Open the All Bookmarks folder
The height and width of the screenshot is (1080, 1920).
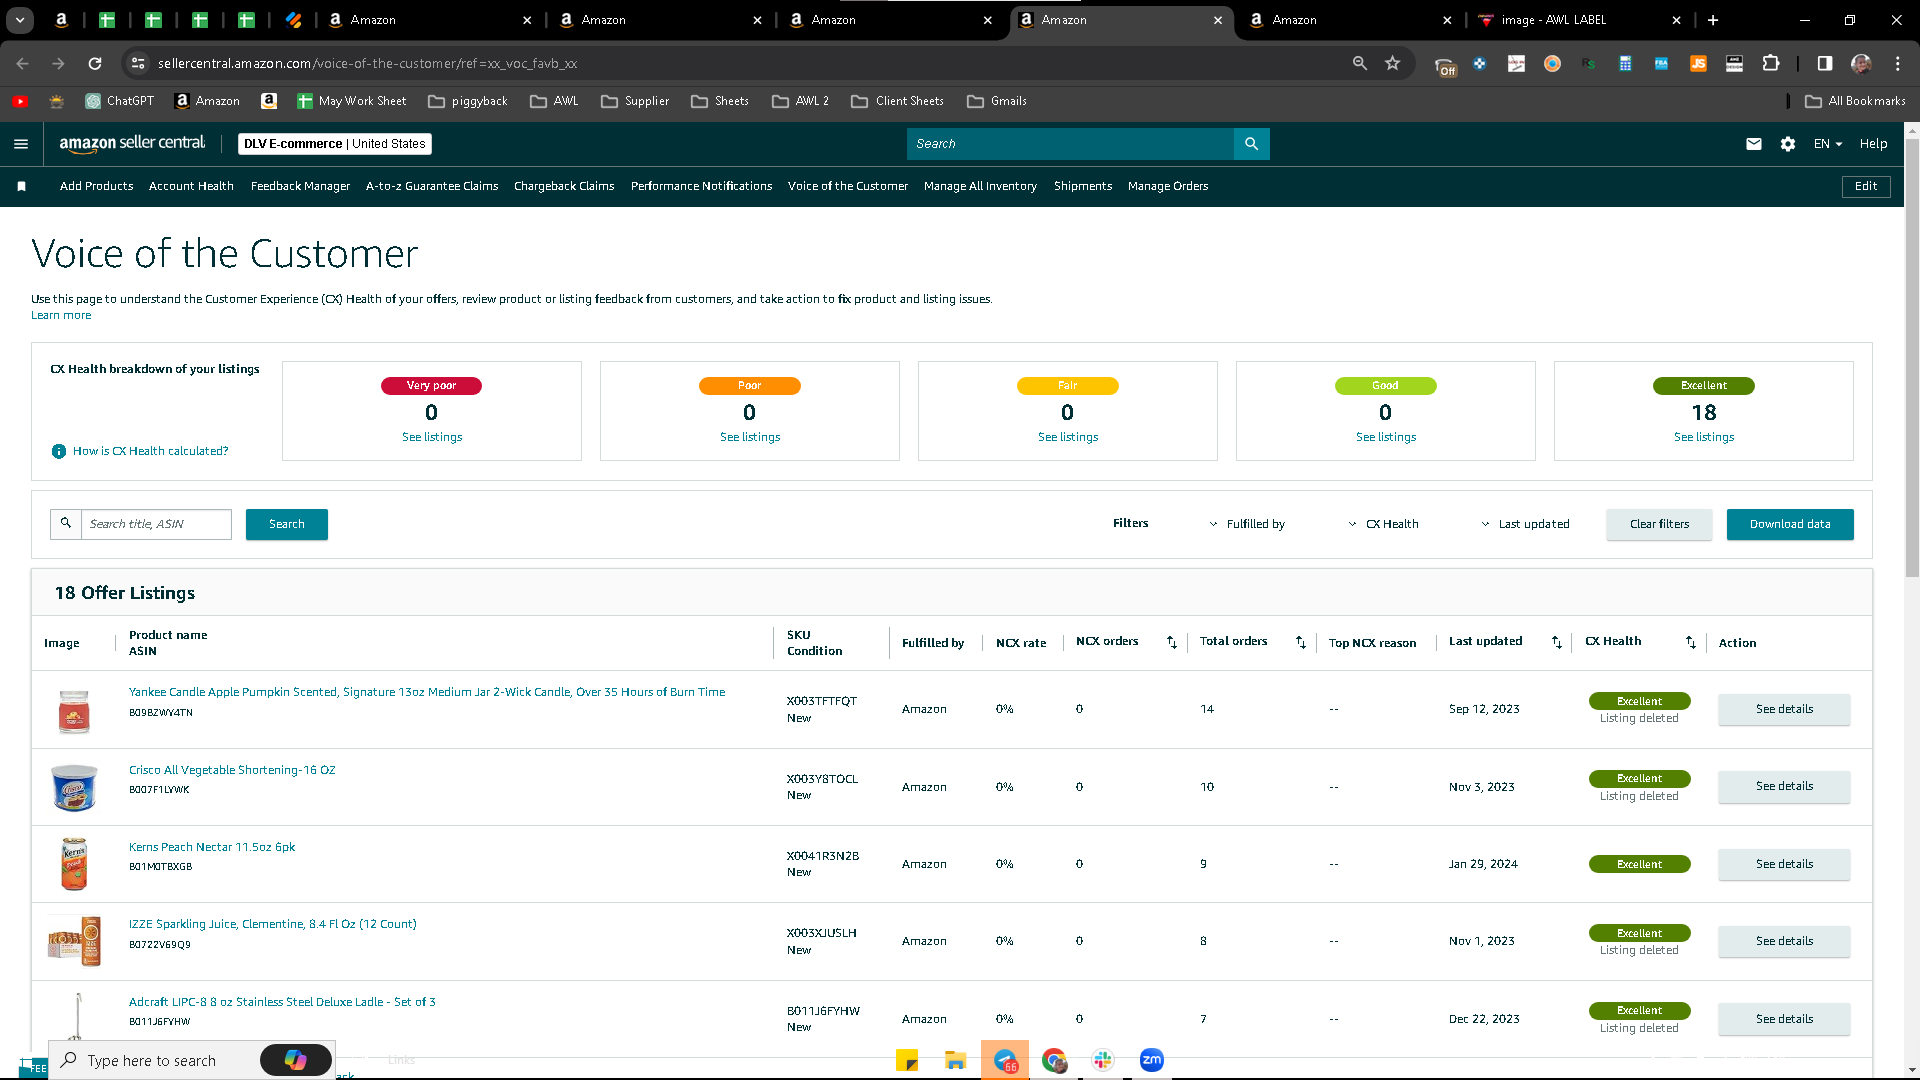pos(1855,101)
